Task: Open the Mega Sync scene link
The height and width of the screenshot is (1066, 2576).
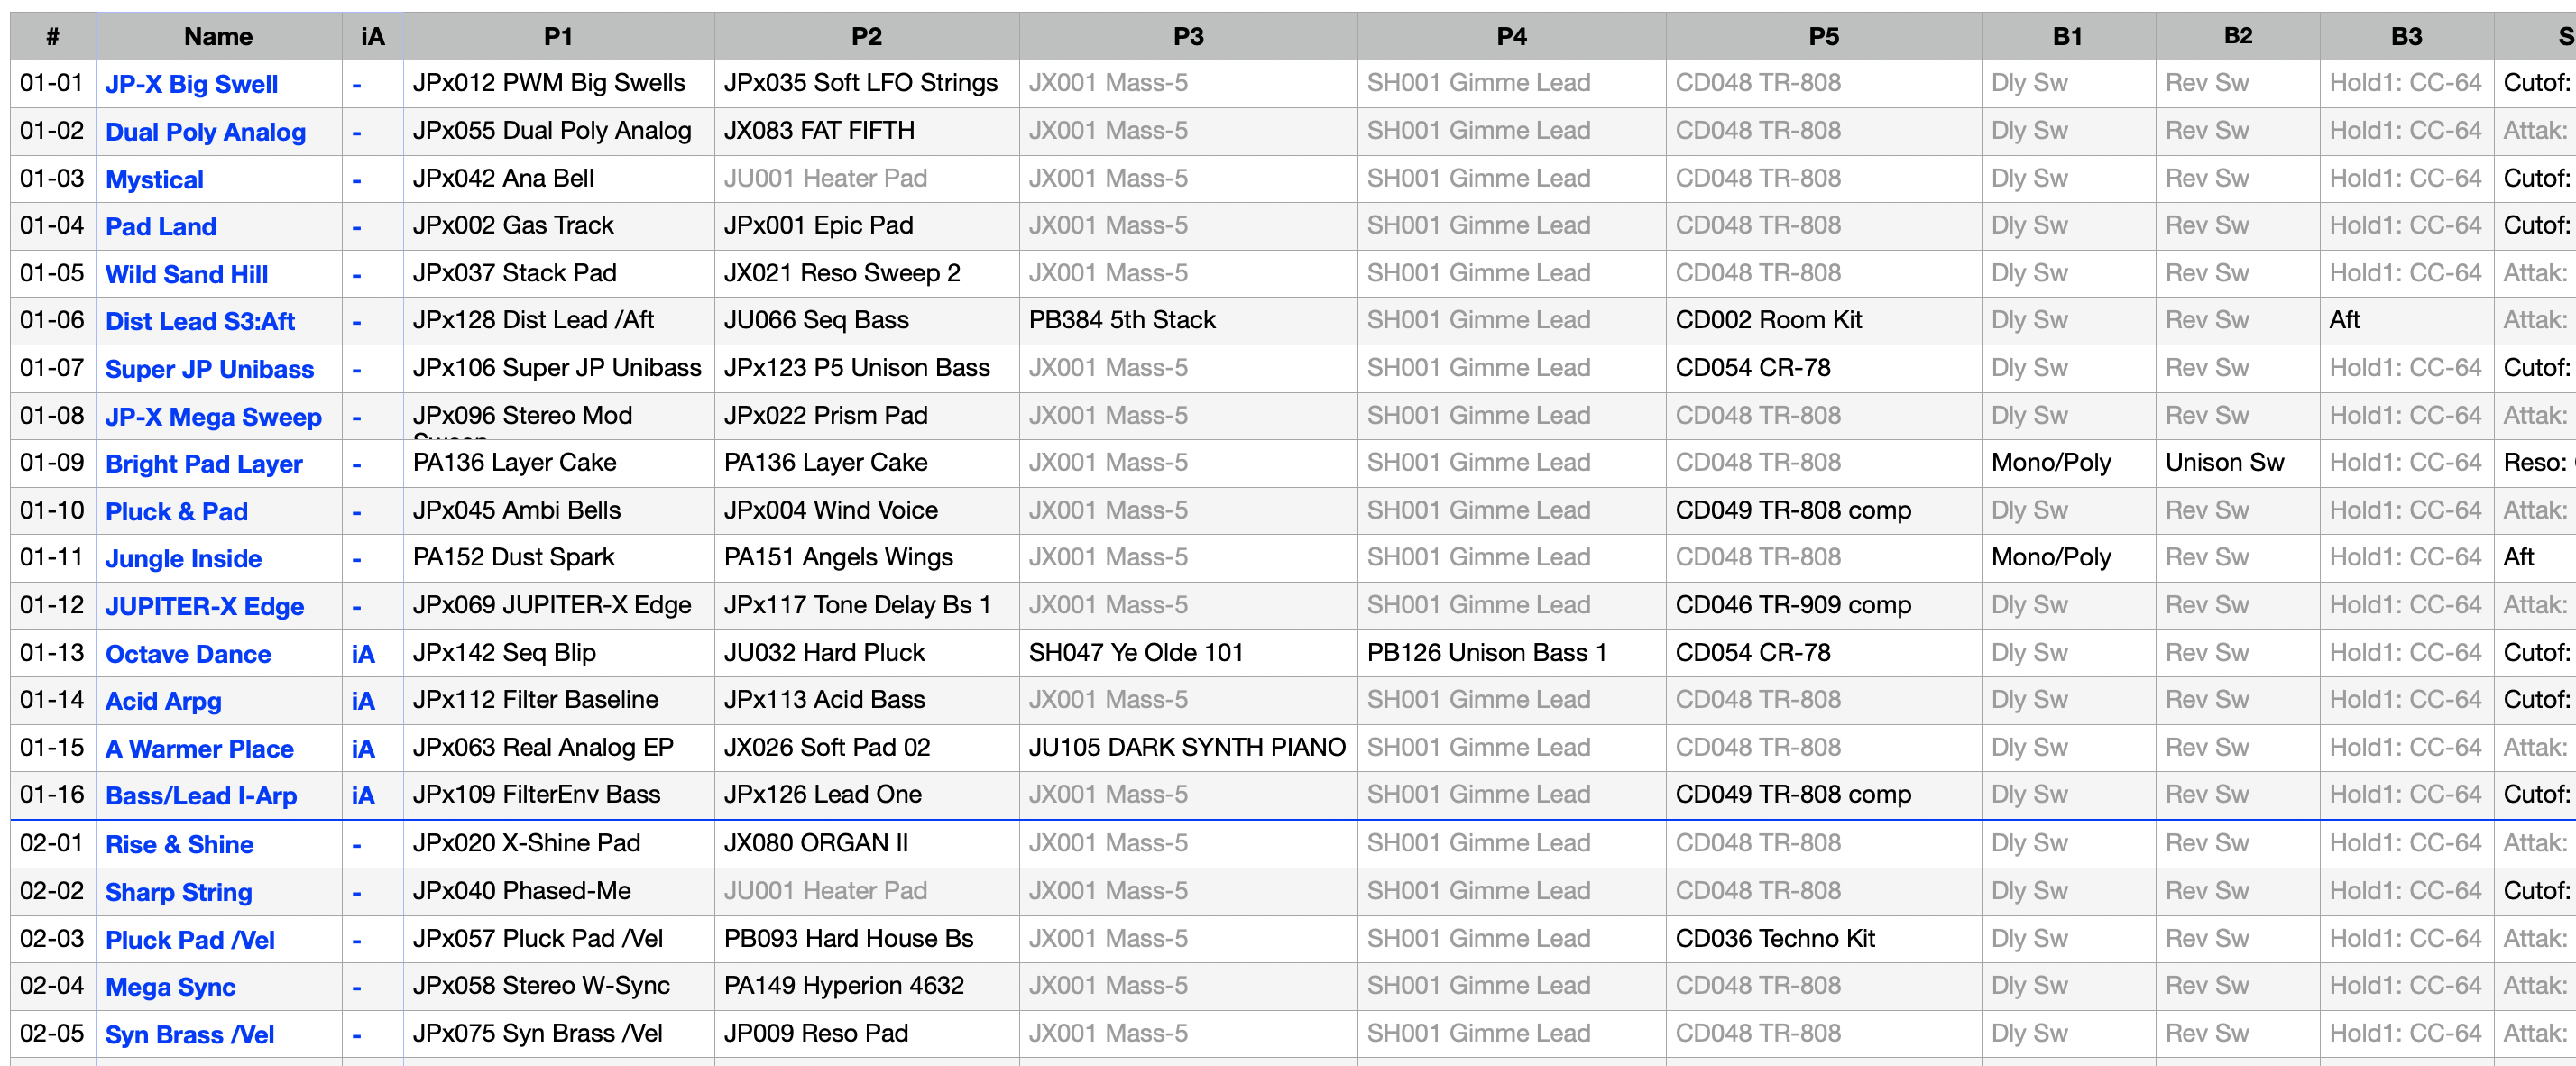Action: click(170, 987)
